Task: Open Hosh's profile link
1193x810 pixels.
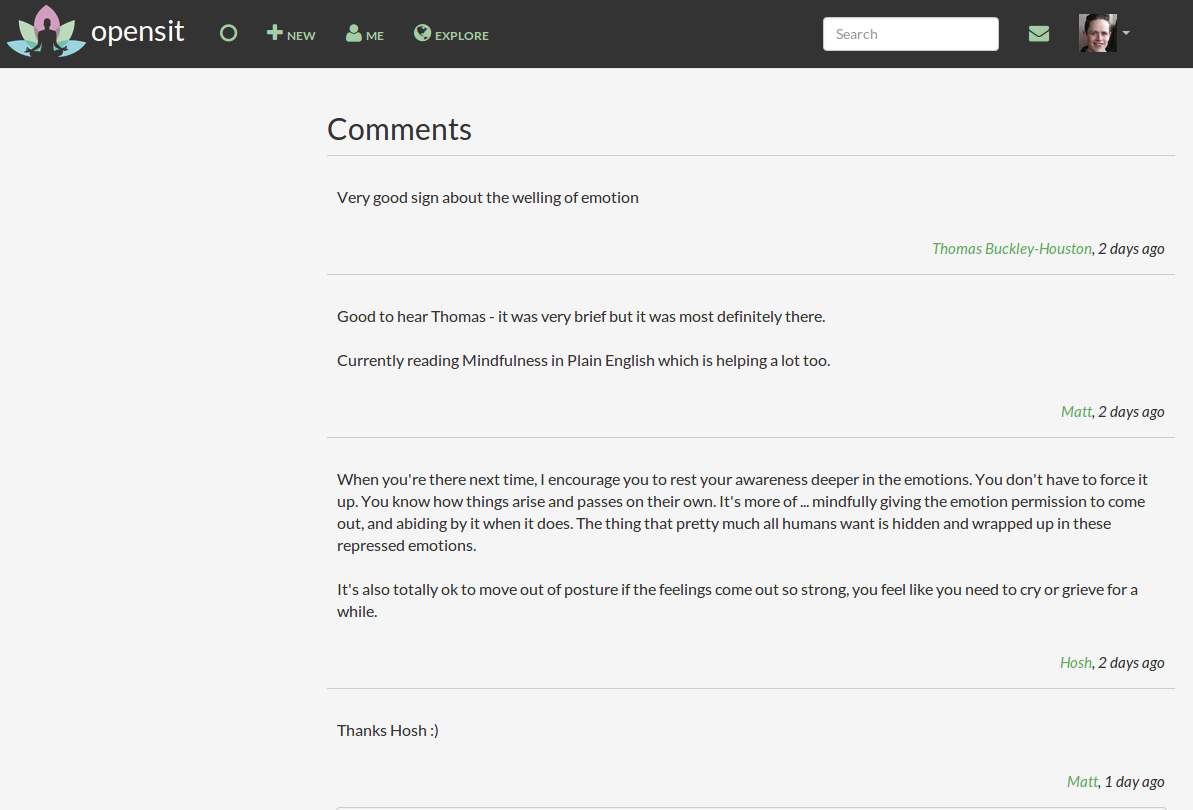Action: pos(1076,662)
